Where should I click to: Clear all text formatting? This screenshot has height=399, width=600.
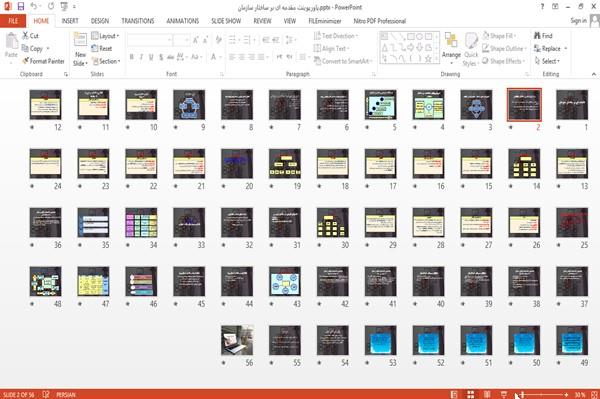click(218, 40)
